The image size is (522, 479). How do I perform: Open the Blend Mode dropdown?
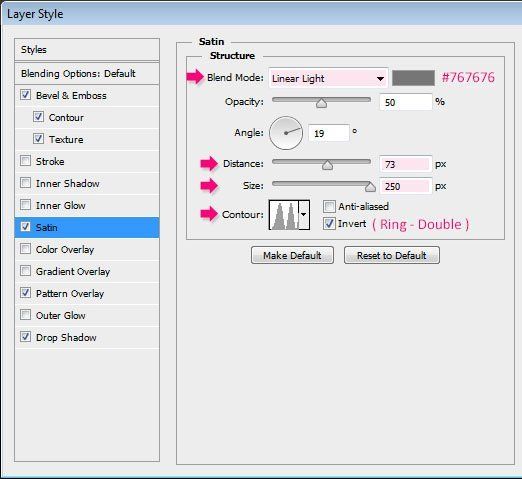328,78
